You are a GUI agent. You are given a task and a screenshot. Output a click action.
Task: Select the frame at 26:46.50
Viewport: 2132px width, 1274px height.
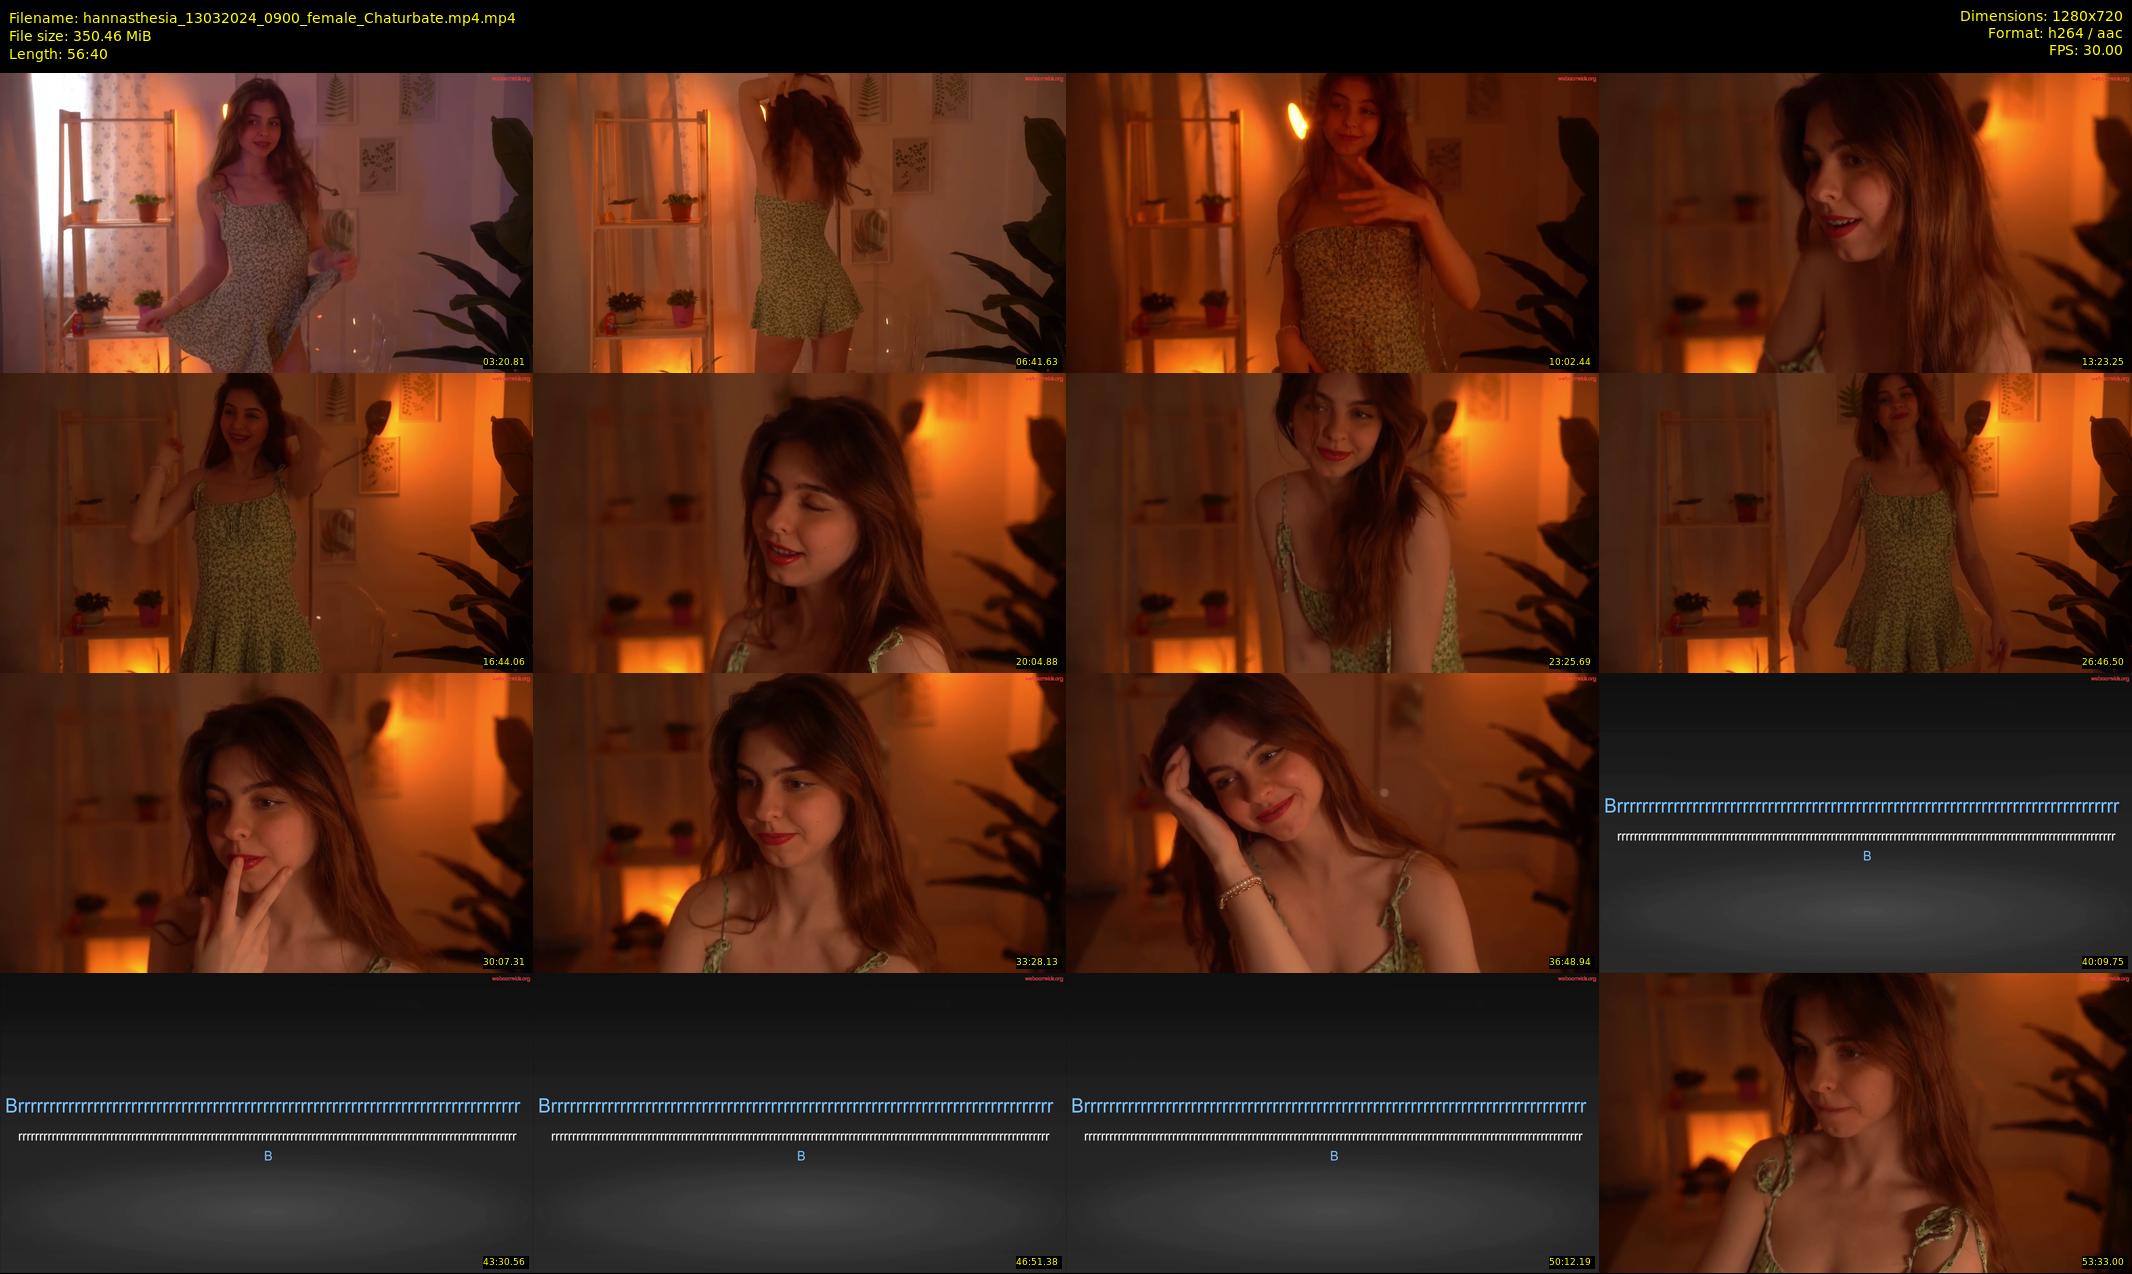[x=1865, y=522]
